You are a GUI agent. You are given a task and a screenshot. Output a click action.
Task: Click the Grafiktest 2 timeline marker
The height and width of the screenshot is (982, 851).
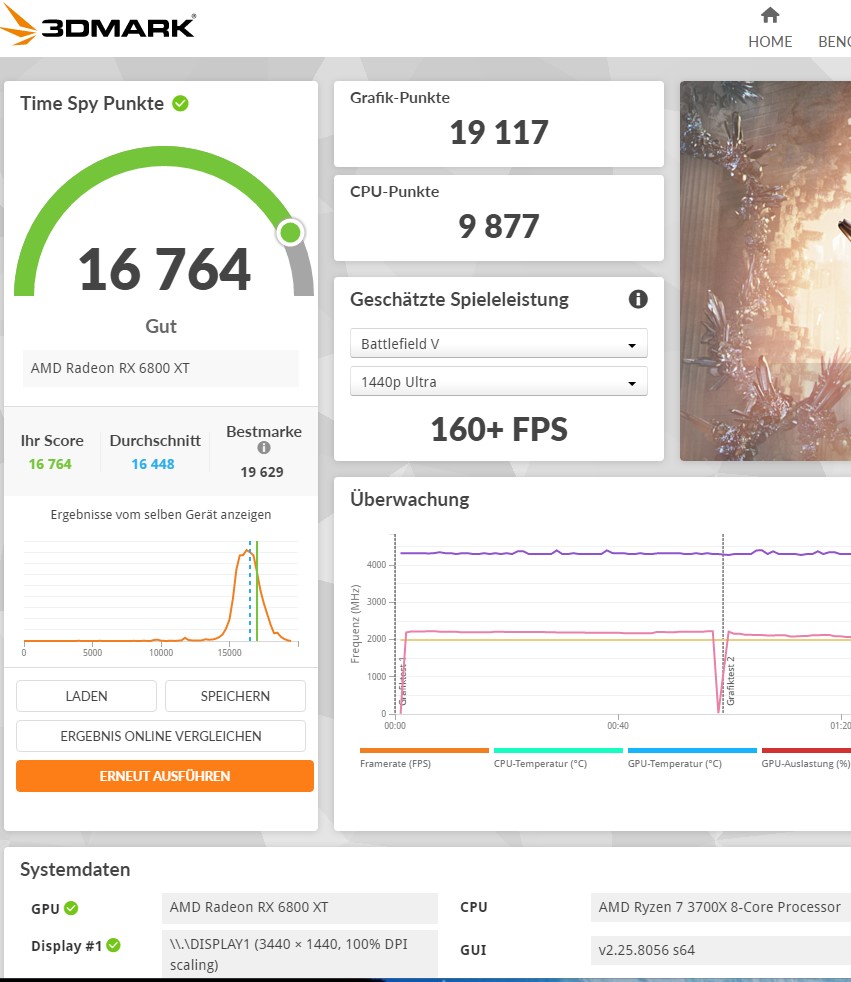coord(730,681)
